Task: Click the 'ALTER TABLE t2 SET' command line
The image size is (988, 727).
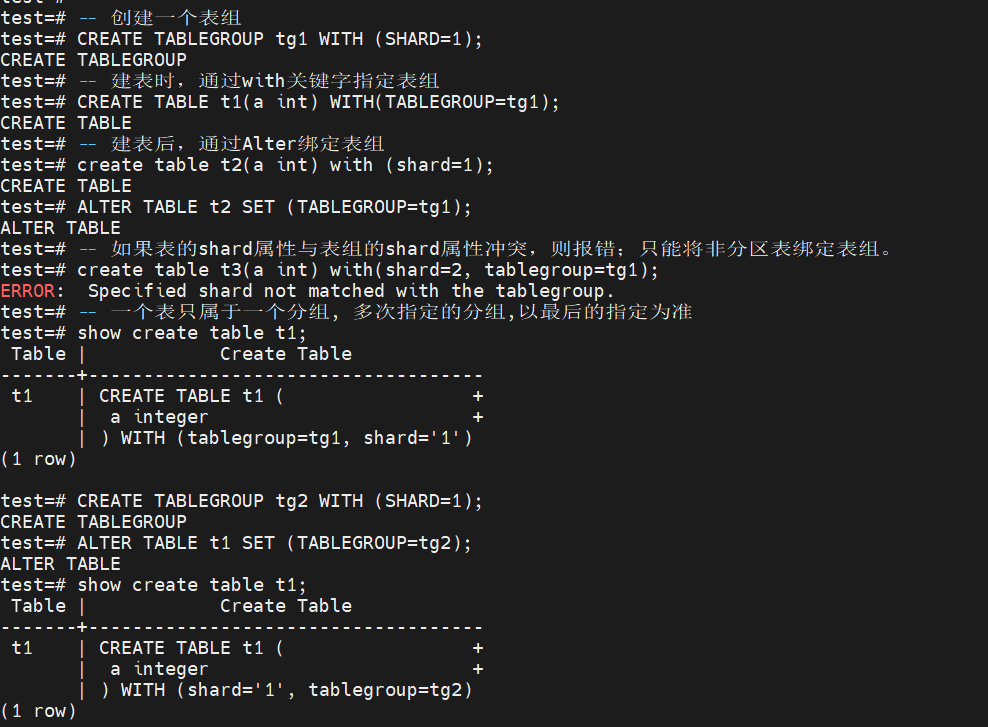Action: [273, 207]
